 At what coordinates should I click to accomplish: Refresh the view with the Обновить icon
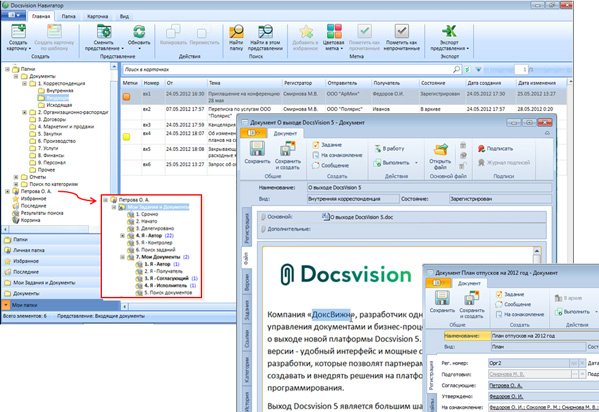139,31
